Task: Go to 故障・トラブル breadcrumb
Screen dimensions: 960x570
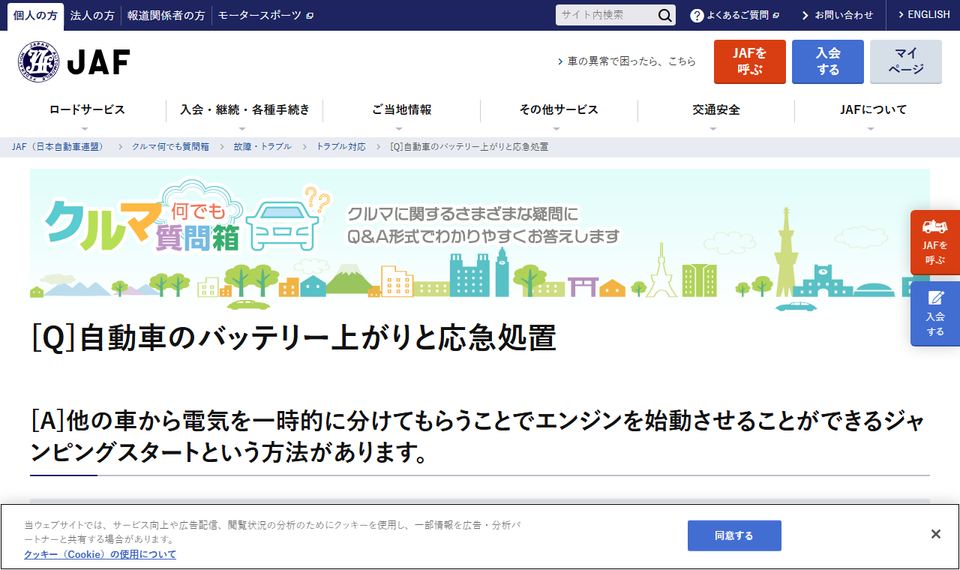Action: [x=262, y=147]
